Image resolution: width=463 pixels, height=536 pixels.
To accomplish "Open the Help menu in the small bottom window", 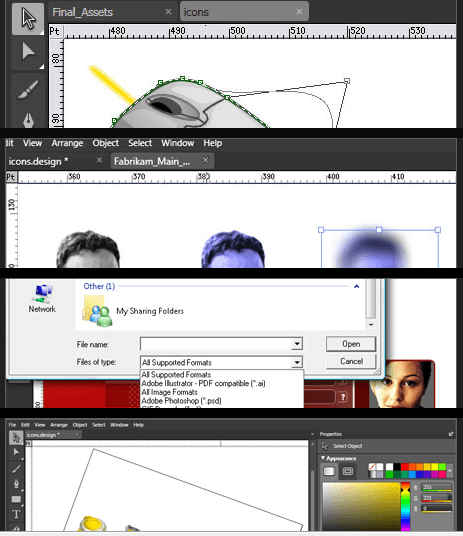I will 138,425.
